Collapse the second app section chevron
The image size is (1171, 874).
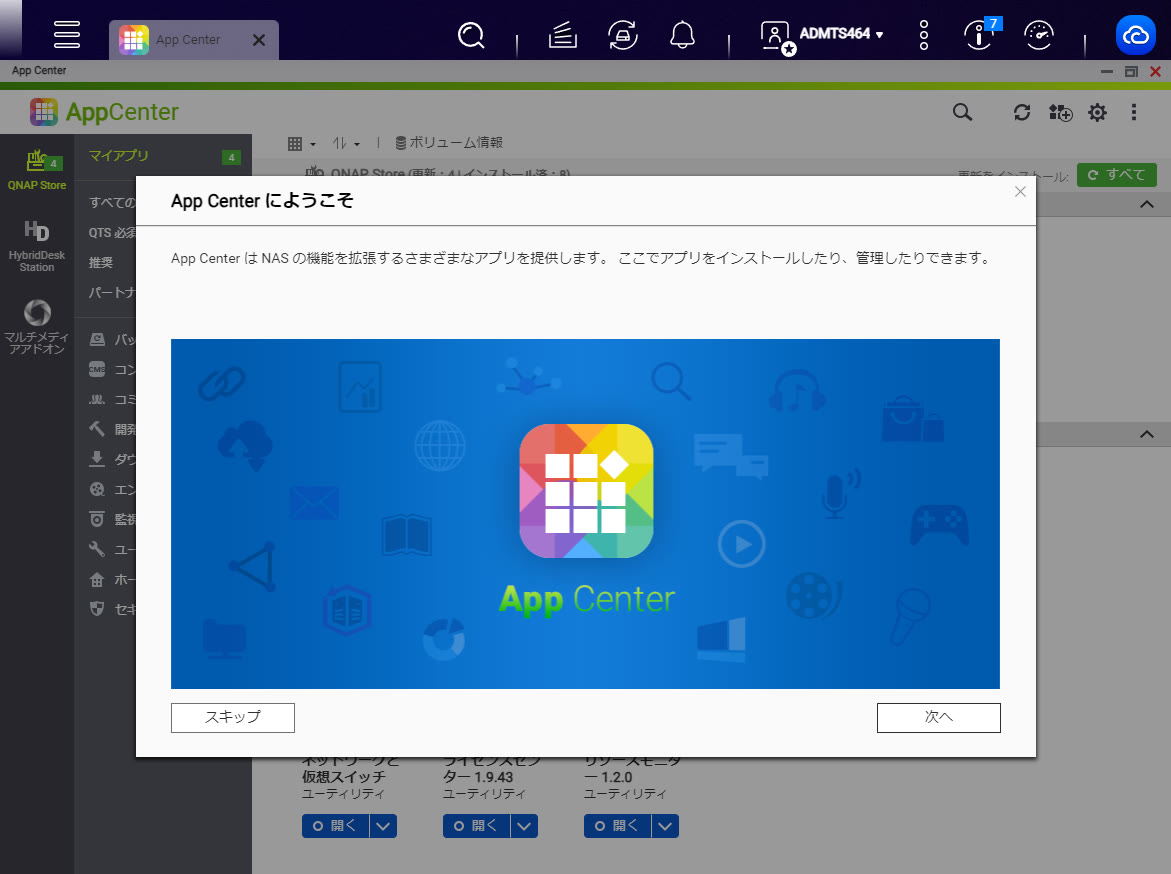coord(1146,435)
